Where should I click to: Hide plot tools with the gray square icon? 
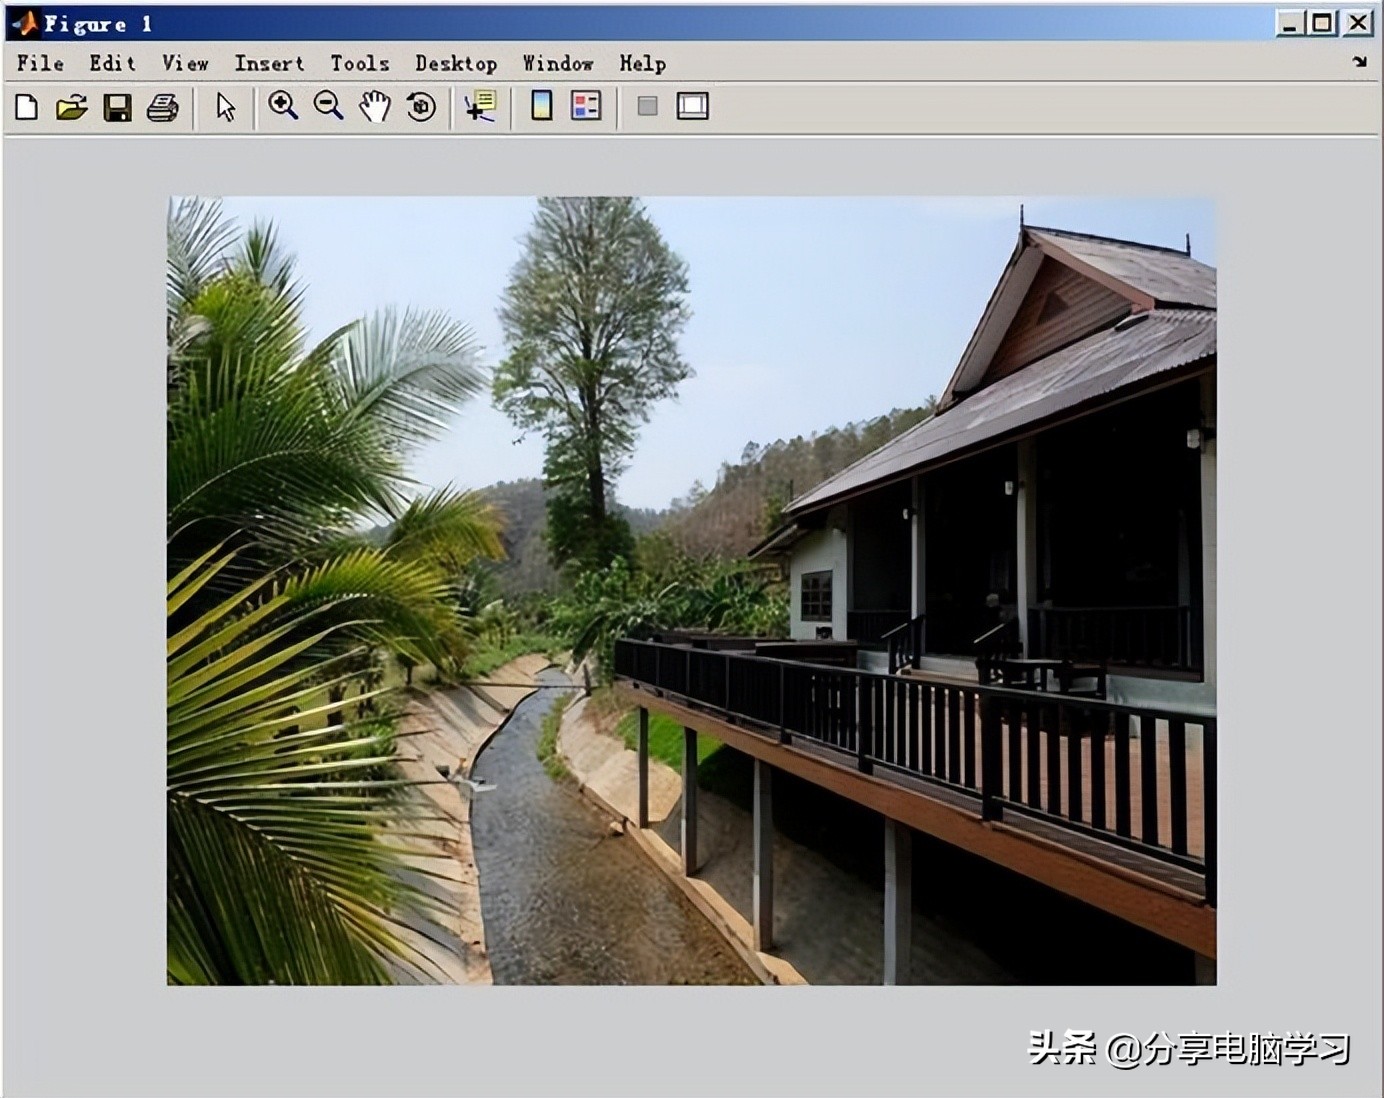pyautogui.click(x=647, y=106)
